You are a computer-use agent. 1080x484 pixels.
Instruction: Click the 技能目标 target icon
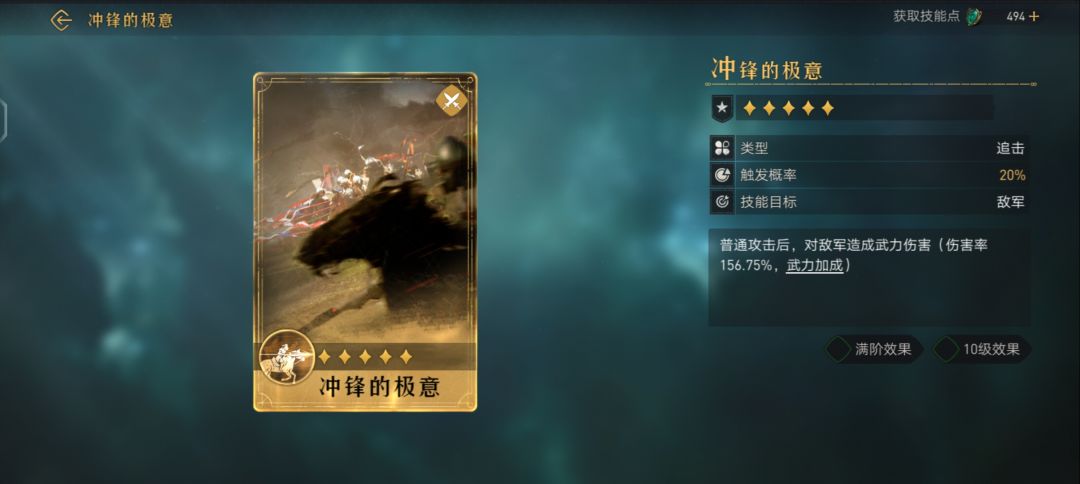point(721,202)
